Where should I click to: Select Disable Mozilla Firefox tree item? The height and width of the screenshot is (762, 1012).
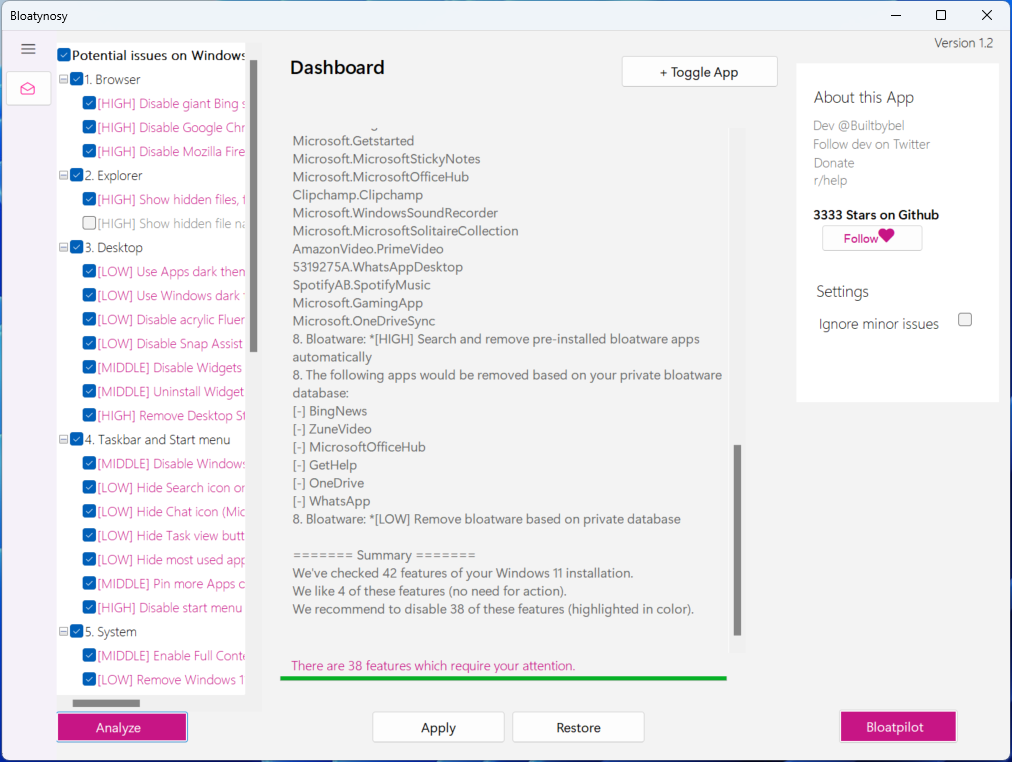(171, 152)
